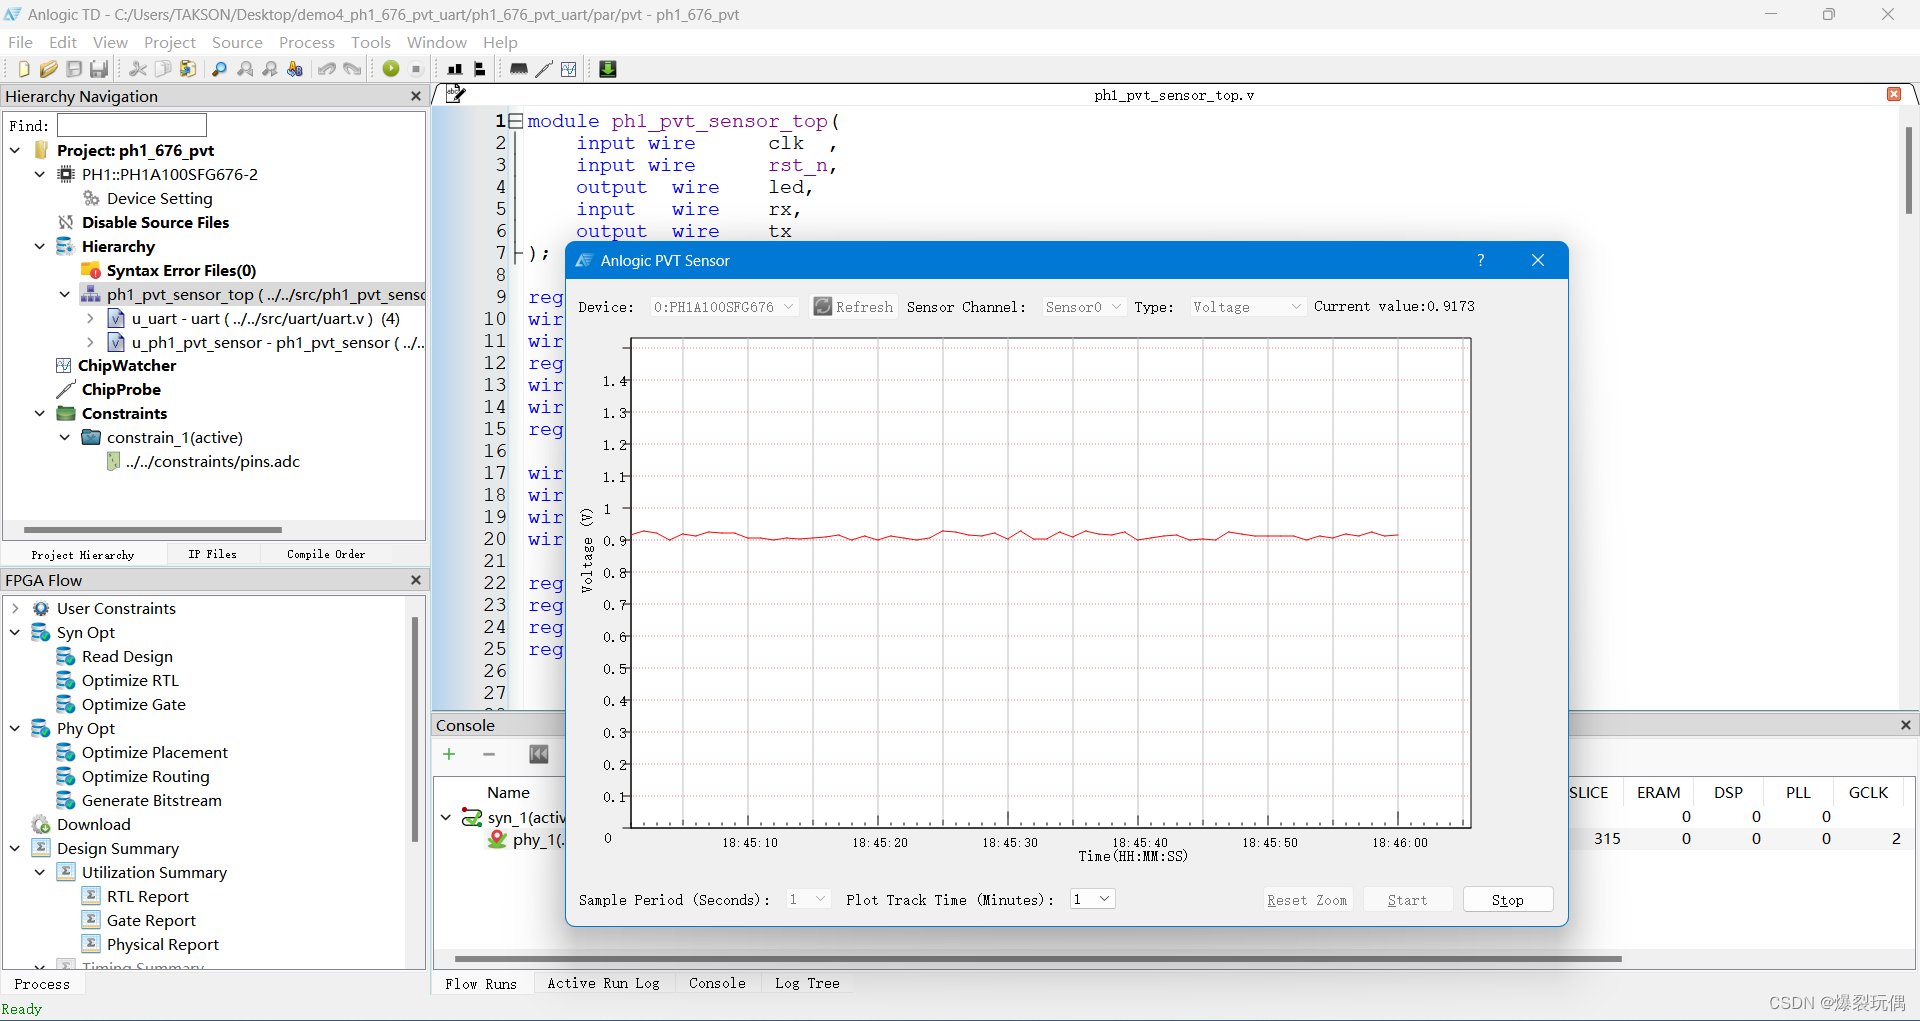The height and width of the screenshot is (1021, 1920).
Task: Switch to the Active Run Log tab
Action: pyautogui.click(x=603, y=983)
